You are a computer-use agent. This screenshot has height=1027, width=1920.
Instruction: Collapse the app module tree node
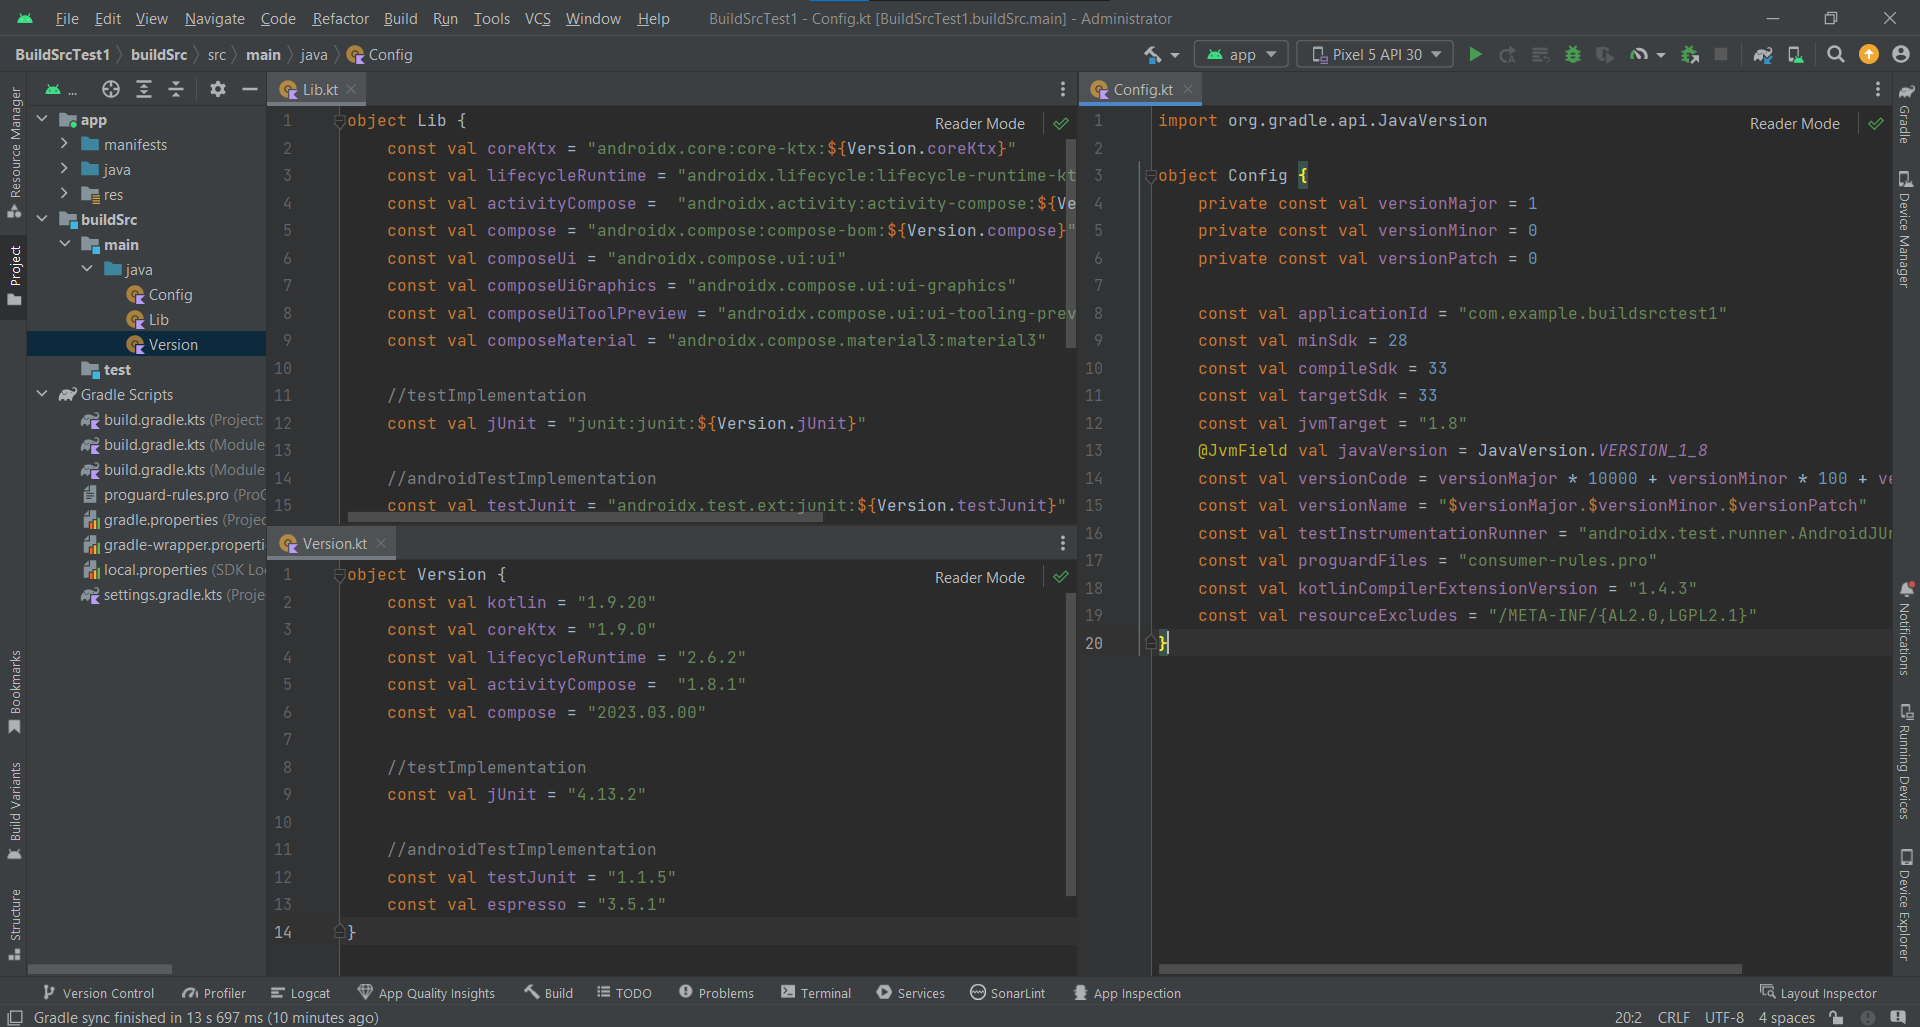click(x=42, y=119)
